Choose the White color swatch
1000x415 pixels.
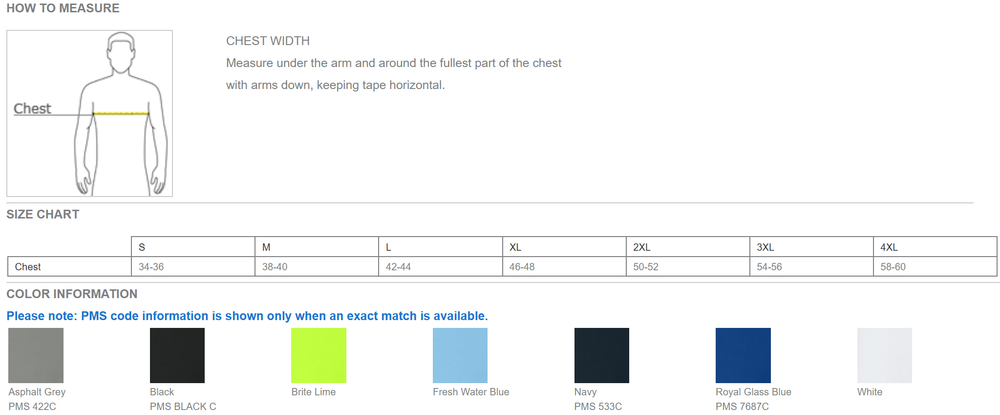click(885, 355)
